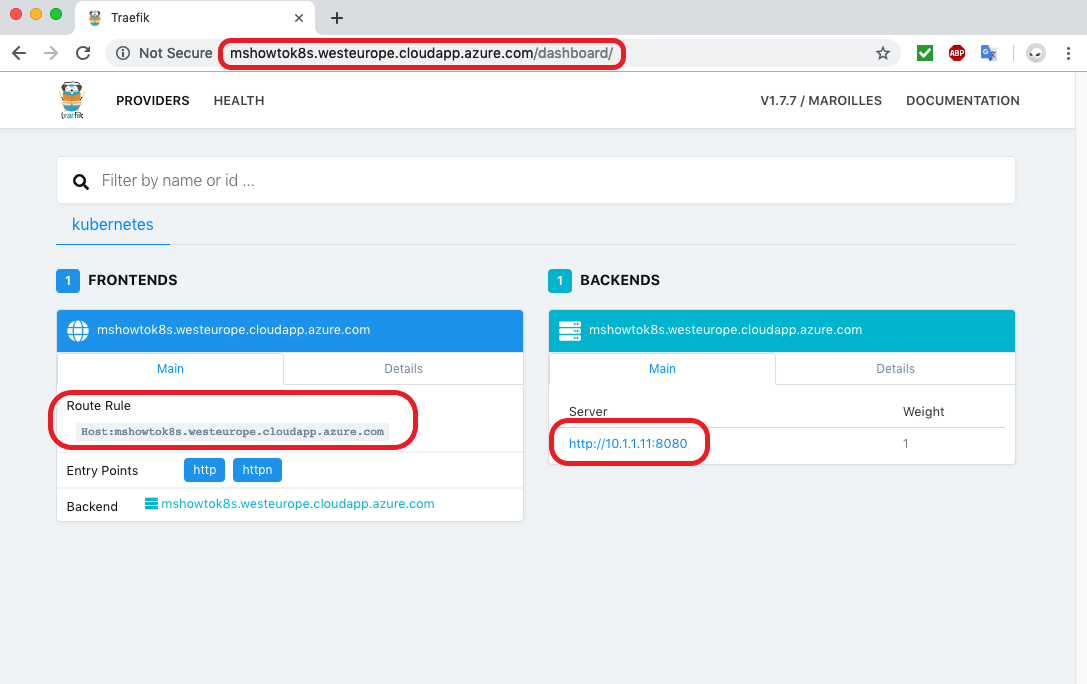Close the Traefik browser tab
Image resolution: width=1087 pixels, height=684 pixels.
tap(299, 18)
